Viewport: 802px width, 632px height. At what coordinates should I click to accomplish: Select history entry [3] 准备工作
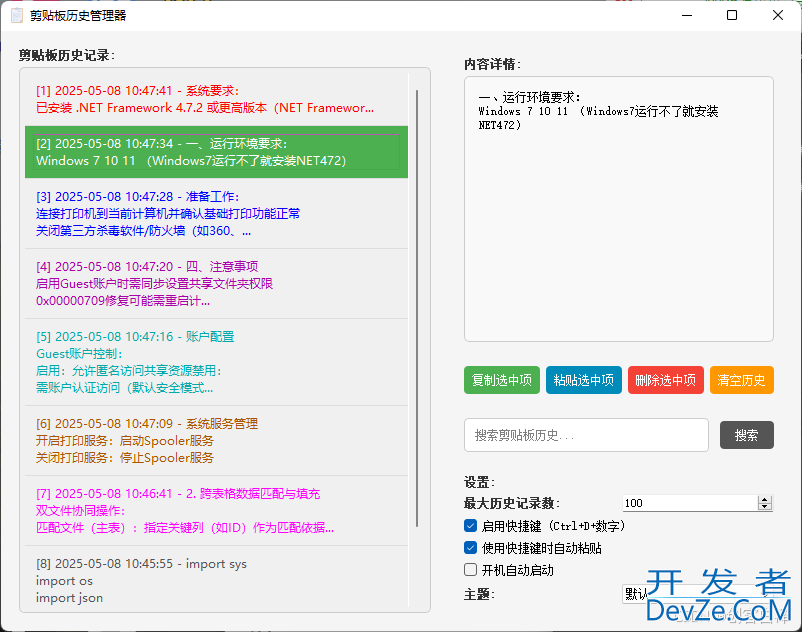pyautogui.click(x=216, y=214)
